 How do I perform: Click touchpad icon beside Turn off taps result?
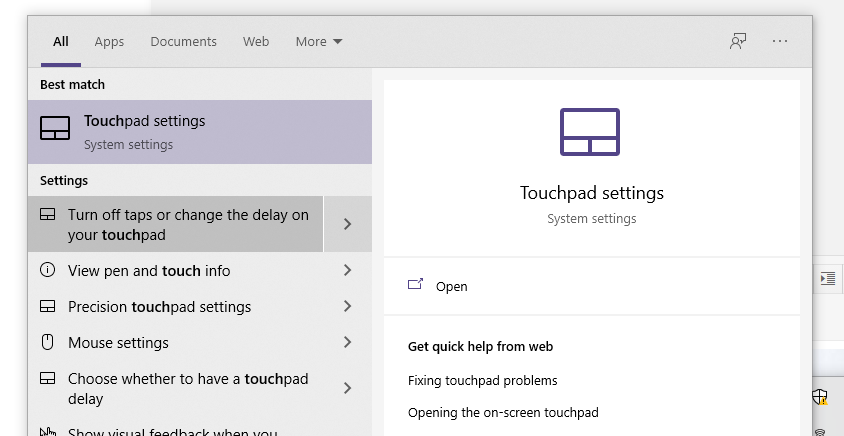(47, 215)
